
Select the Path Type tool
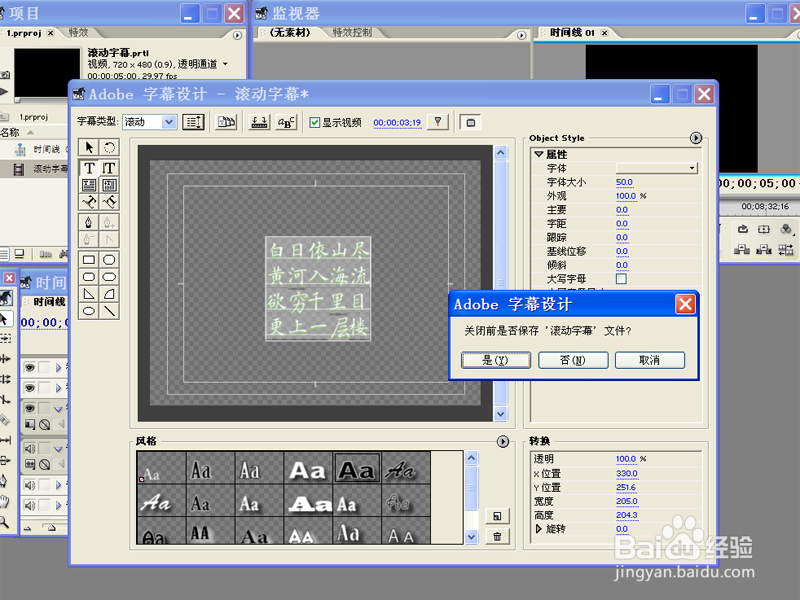pyautogui.click(x=89, y=202)
